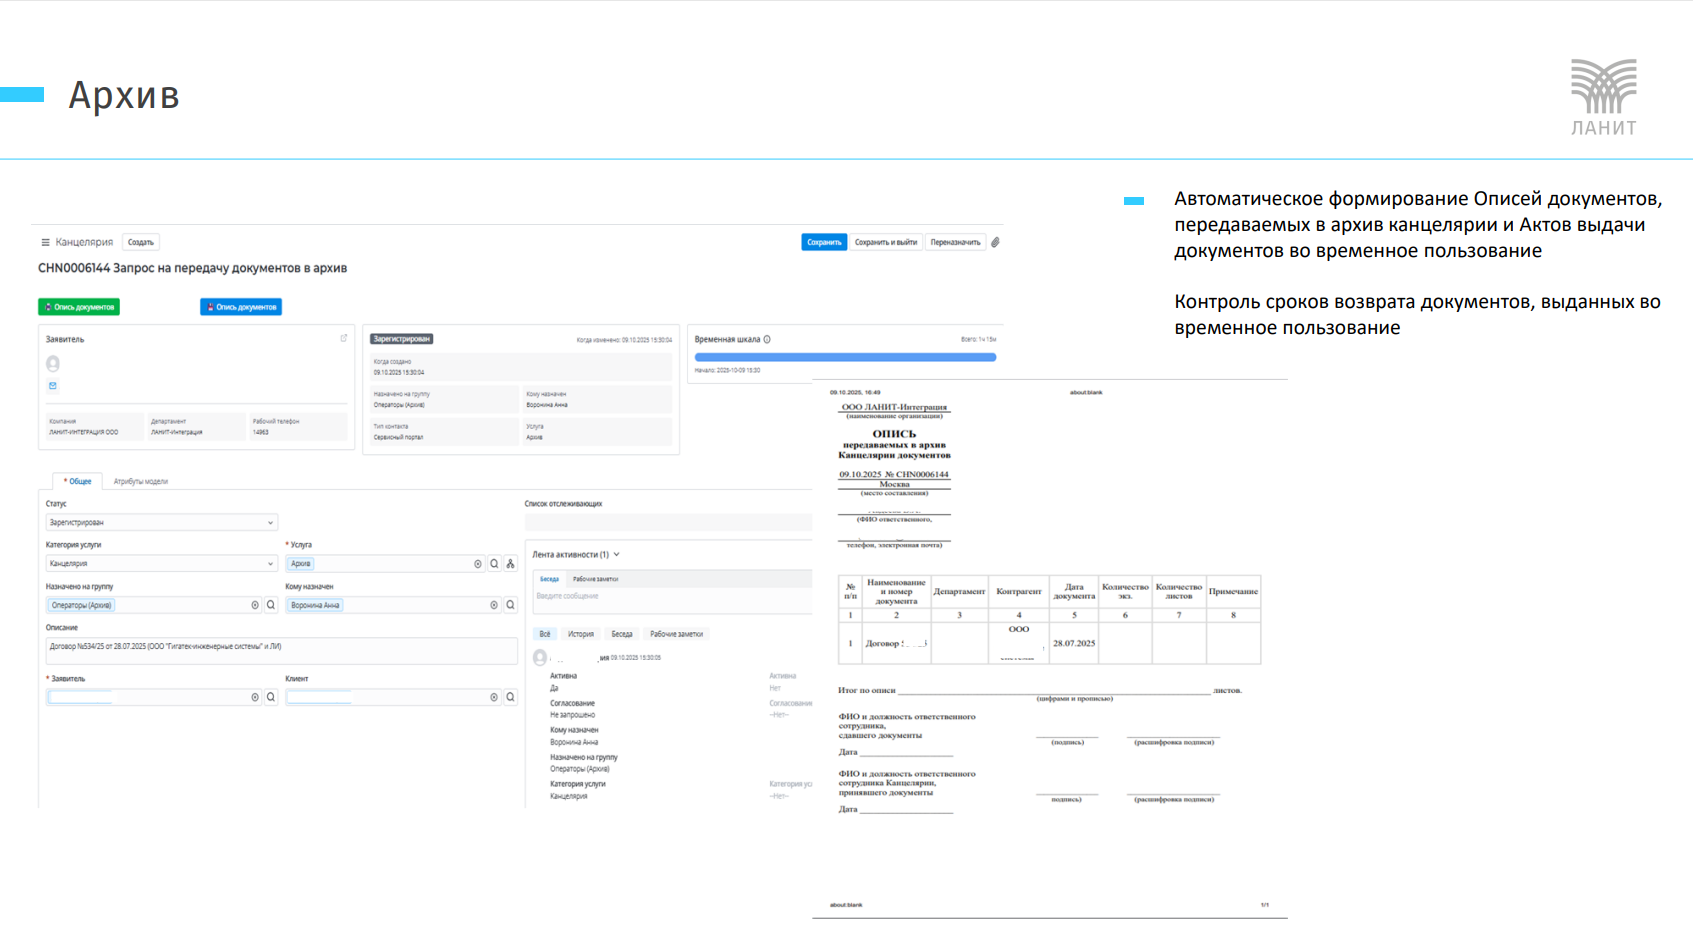Click search icon for Клиент field
This screenshot has height=947, width=1693.
click(510, 697)
